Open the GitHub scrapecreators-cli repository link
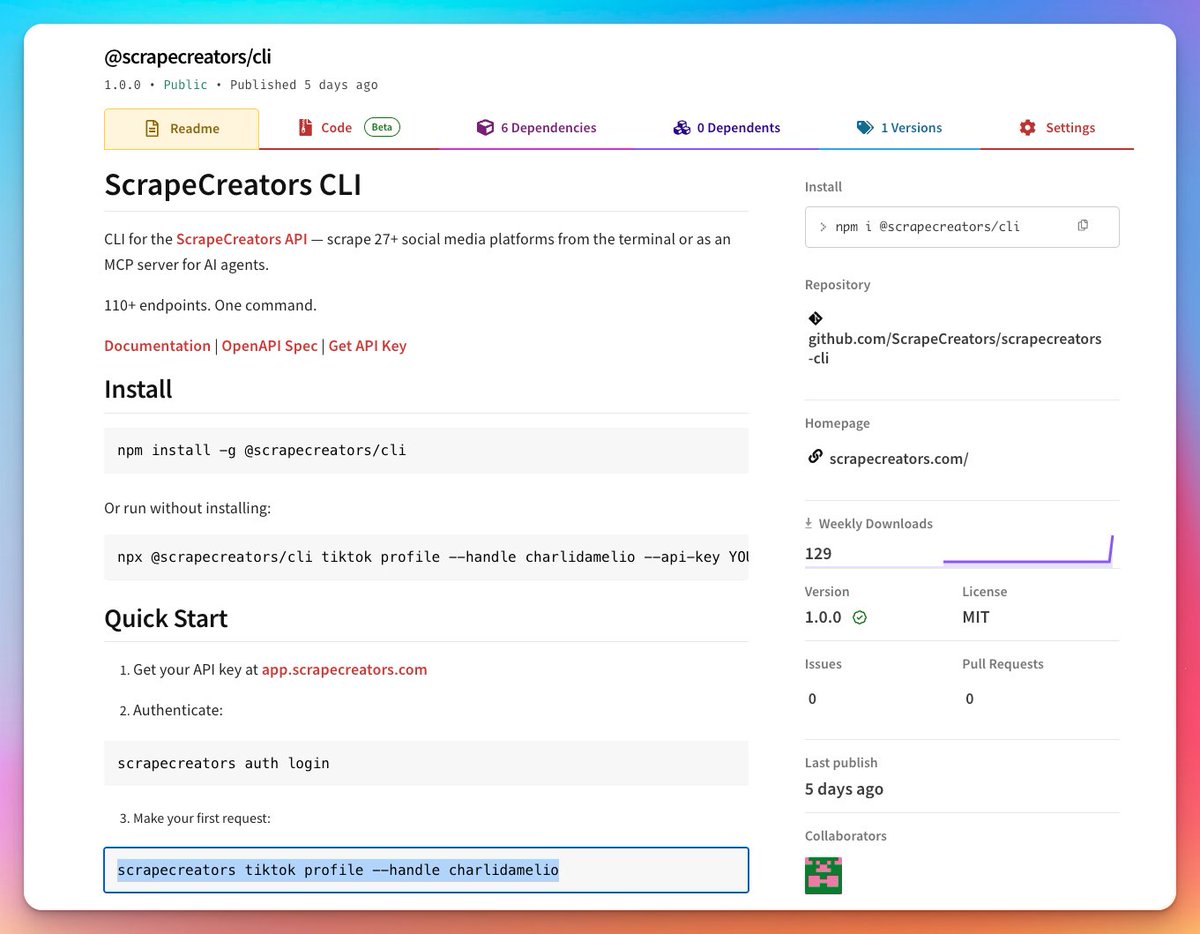 click(954, 348)
